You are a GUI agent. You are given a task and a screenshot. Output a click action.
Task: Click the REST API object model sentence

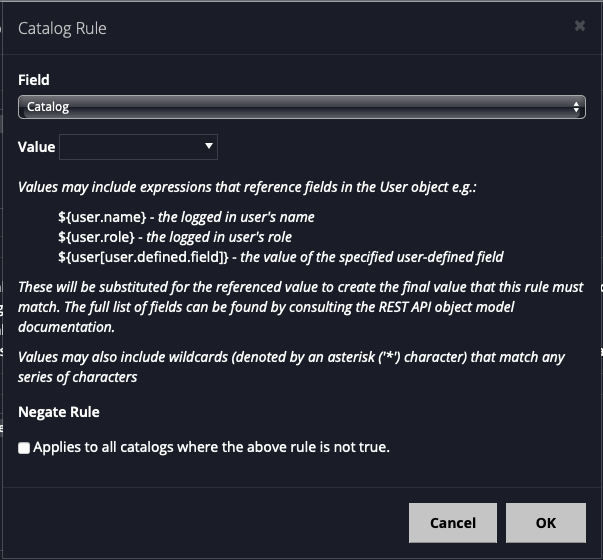[301, 307]
